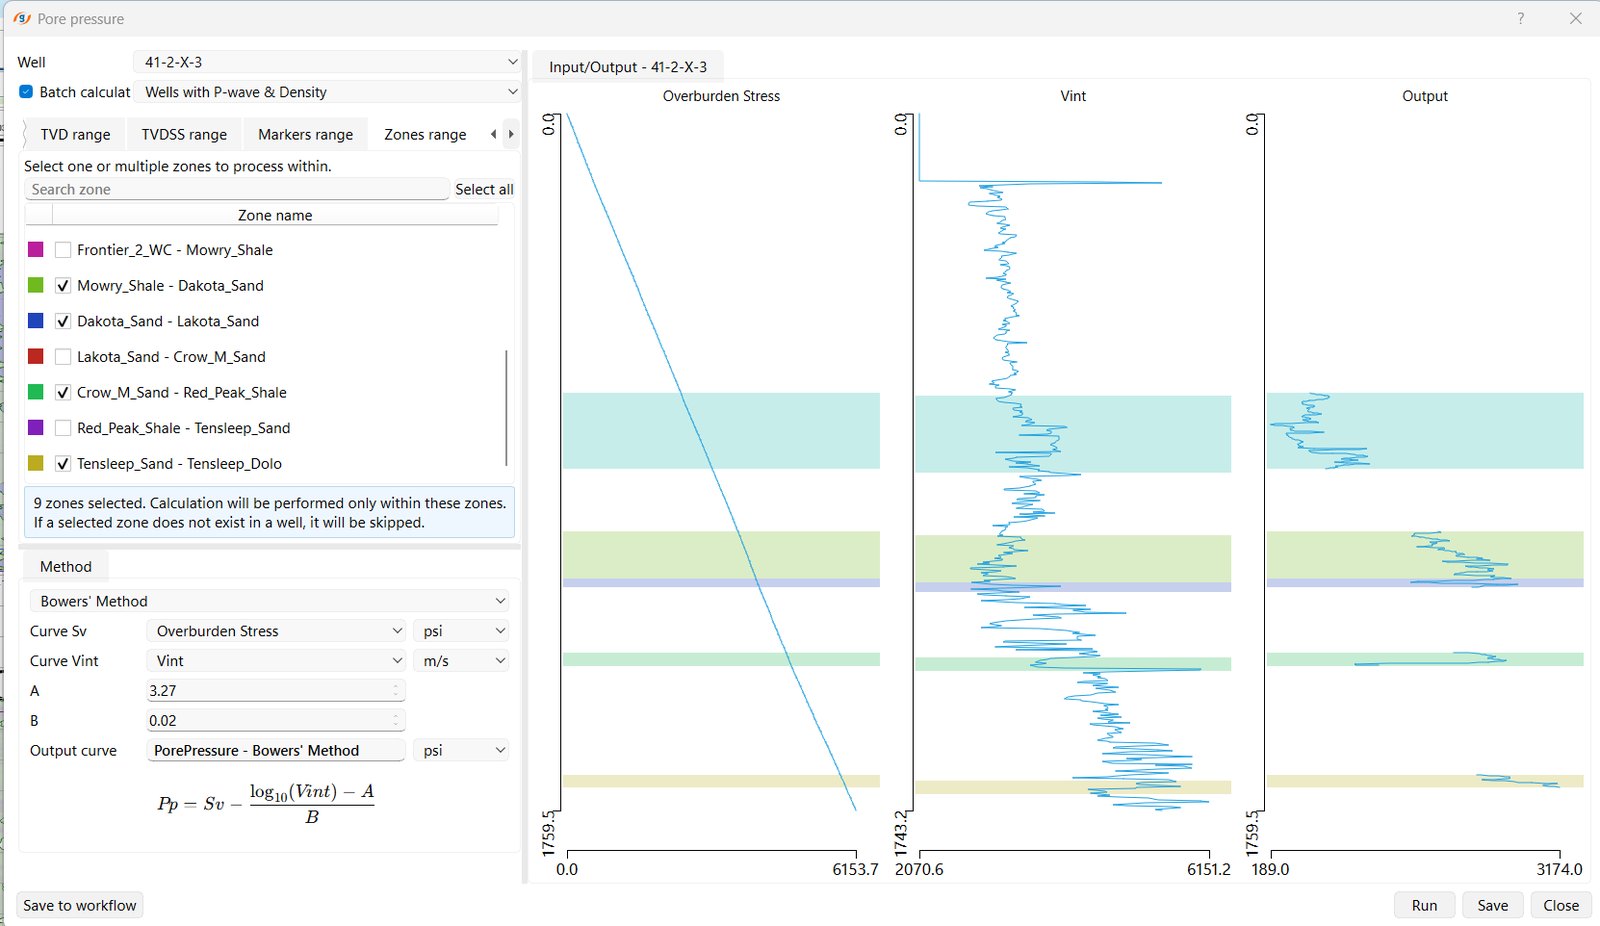This screenshot has width=1600, height=926.
Task: Click the Search zone input field
Action: [236, 189]
